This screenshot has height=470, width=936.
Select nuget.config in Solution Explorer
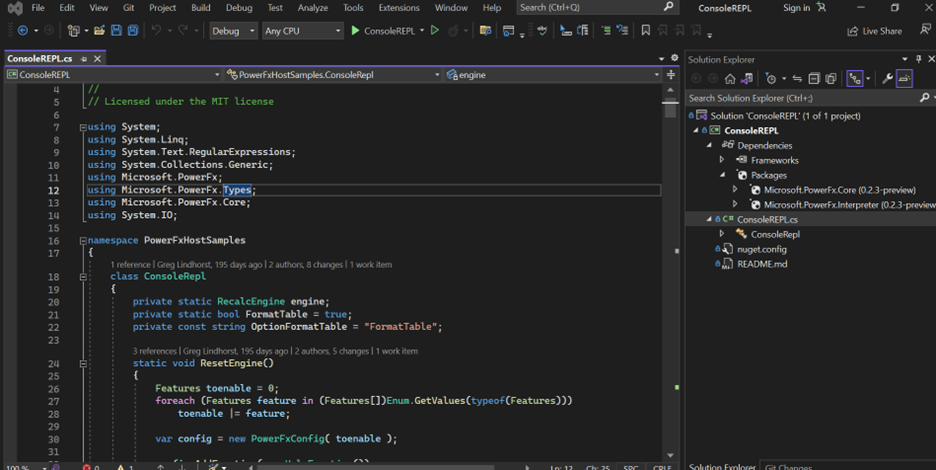click(761, 249)
